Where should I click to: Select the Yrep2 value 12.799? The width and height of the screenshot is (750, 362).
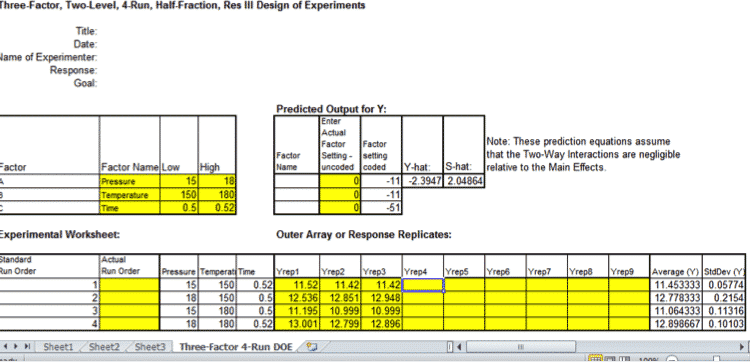click(x=340, y=324)
